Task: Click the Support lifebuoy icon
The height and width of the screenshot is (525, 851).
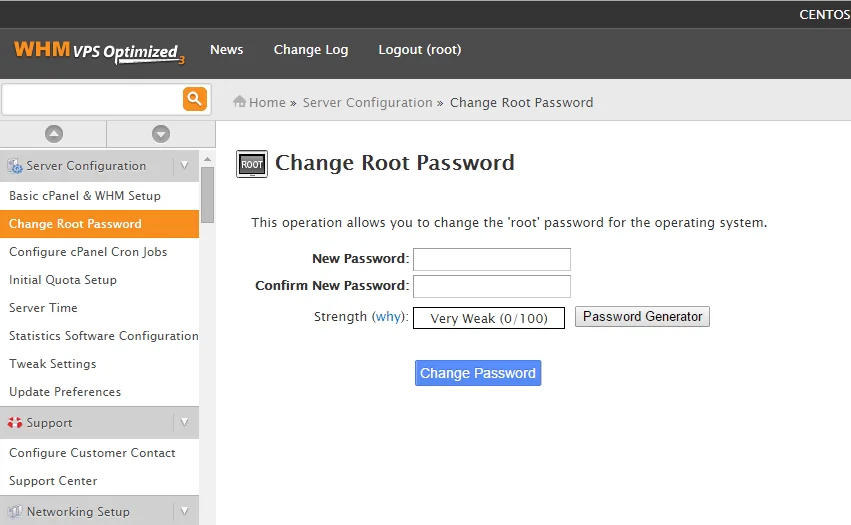Action: point(15,423)
